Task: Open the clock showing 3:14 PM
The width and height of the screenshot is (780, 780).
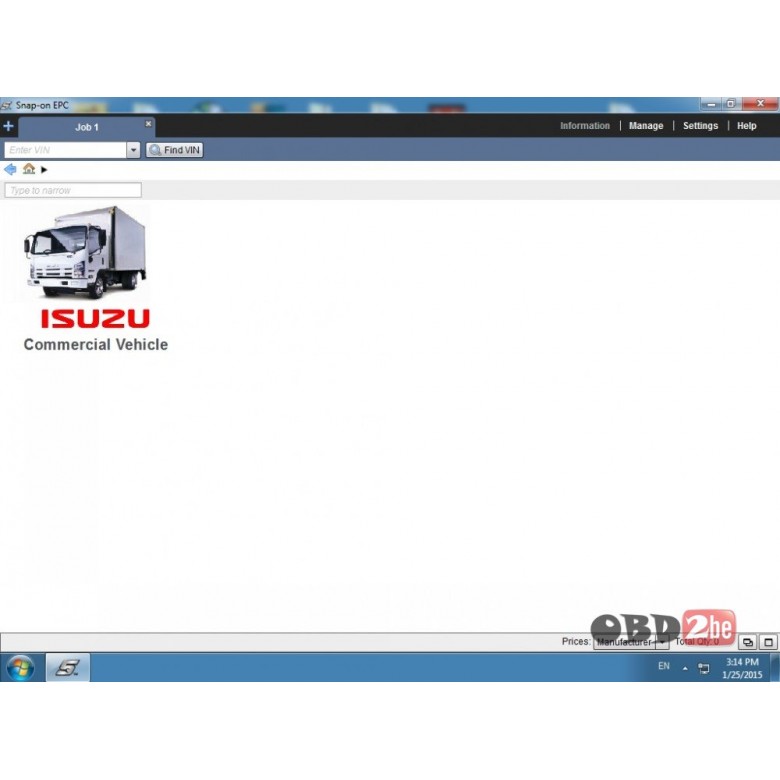Action: (742, 668)
